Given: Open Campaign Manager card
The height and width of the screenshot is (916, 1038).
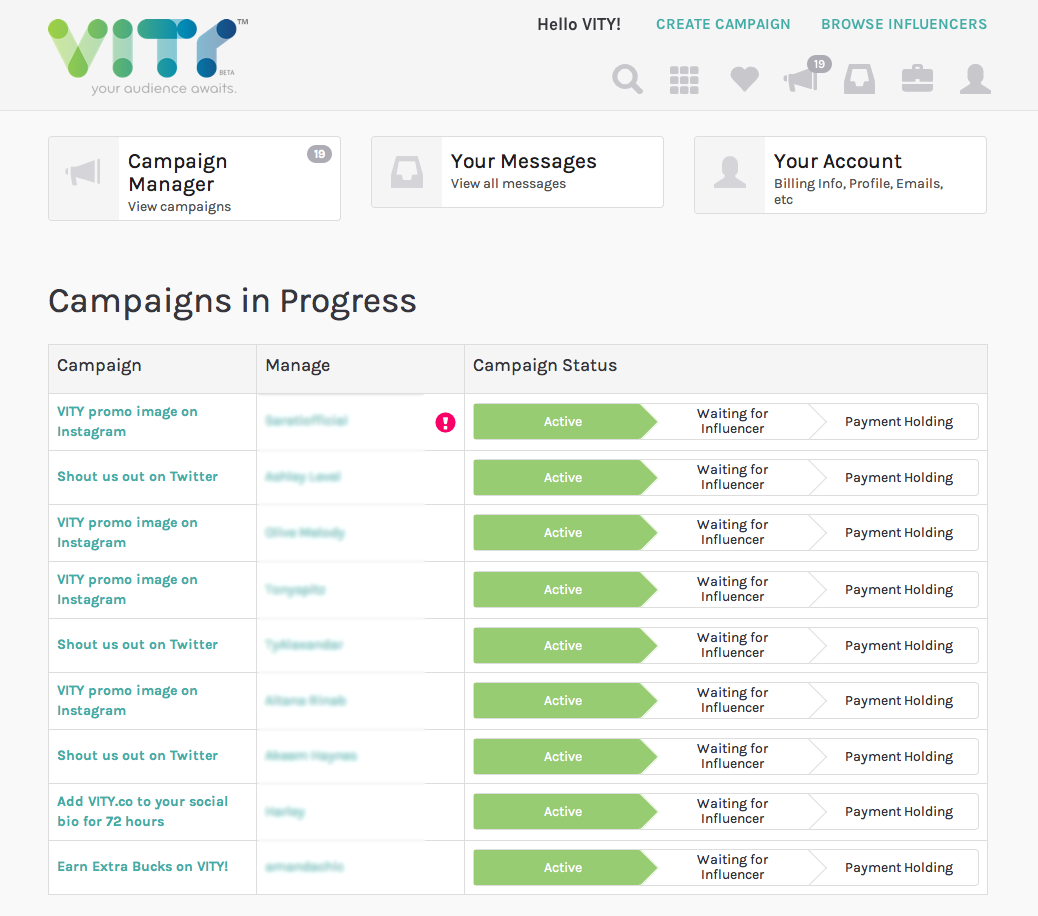Looking at the screenshot, I should click(194, 178).
